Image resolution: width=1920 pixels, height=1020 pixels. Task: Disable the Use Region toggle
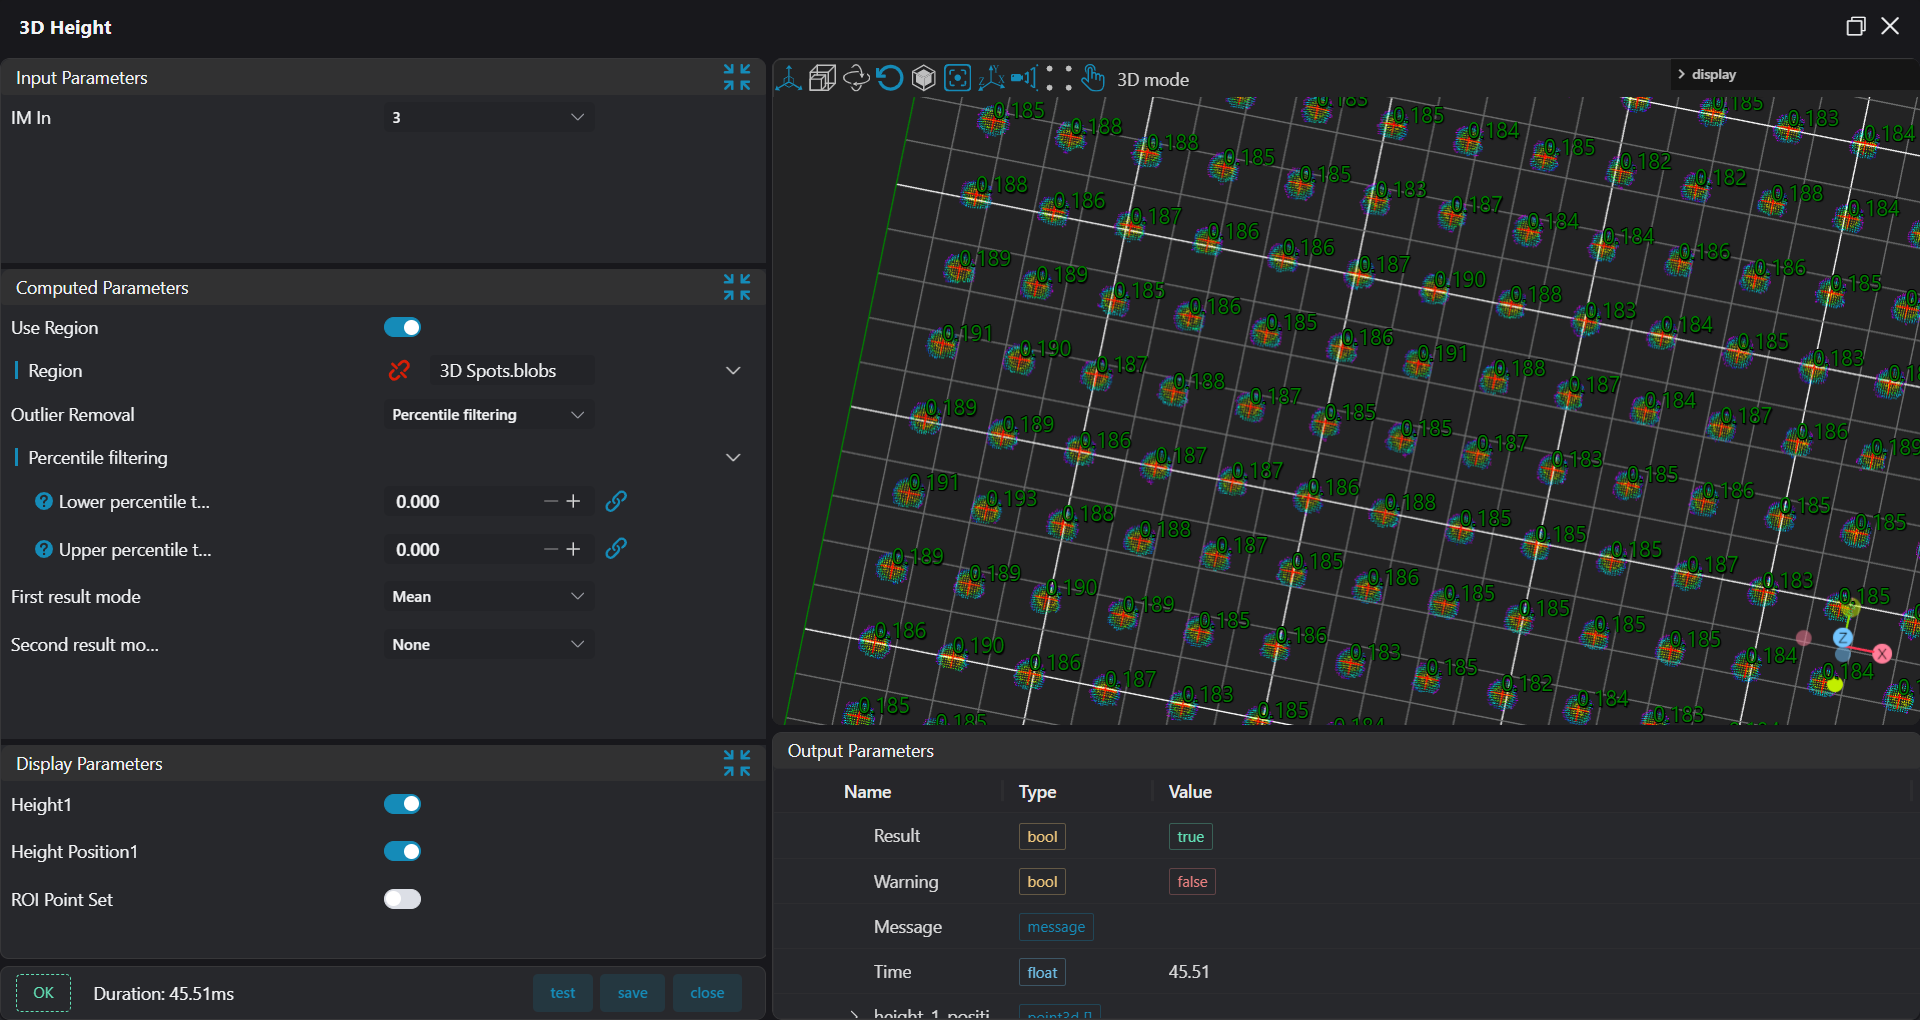[x=402, y=328]
